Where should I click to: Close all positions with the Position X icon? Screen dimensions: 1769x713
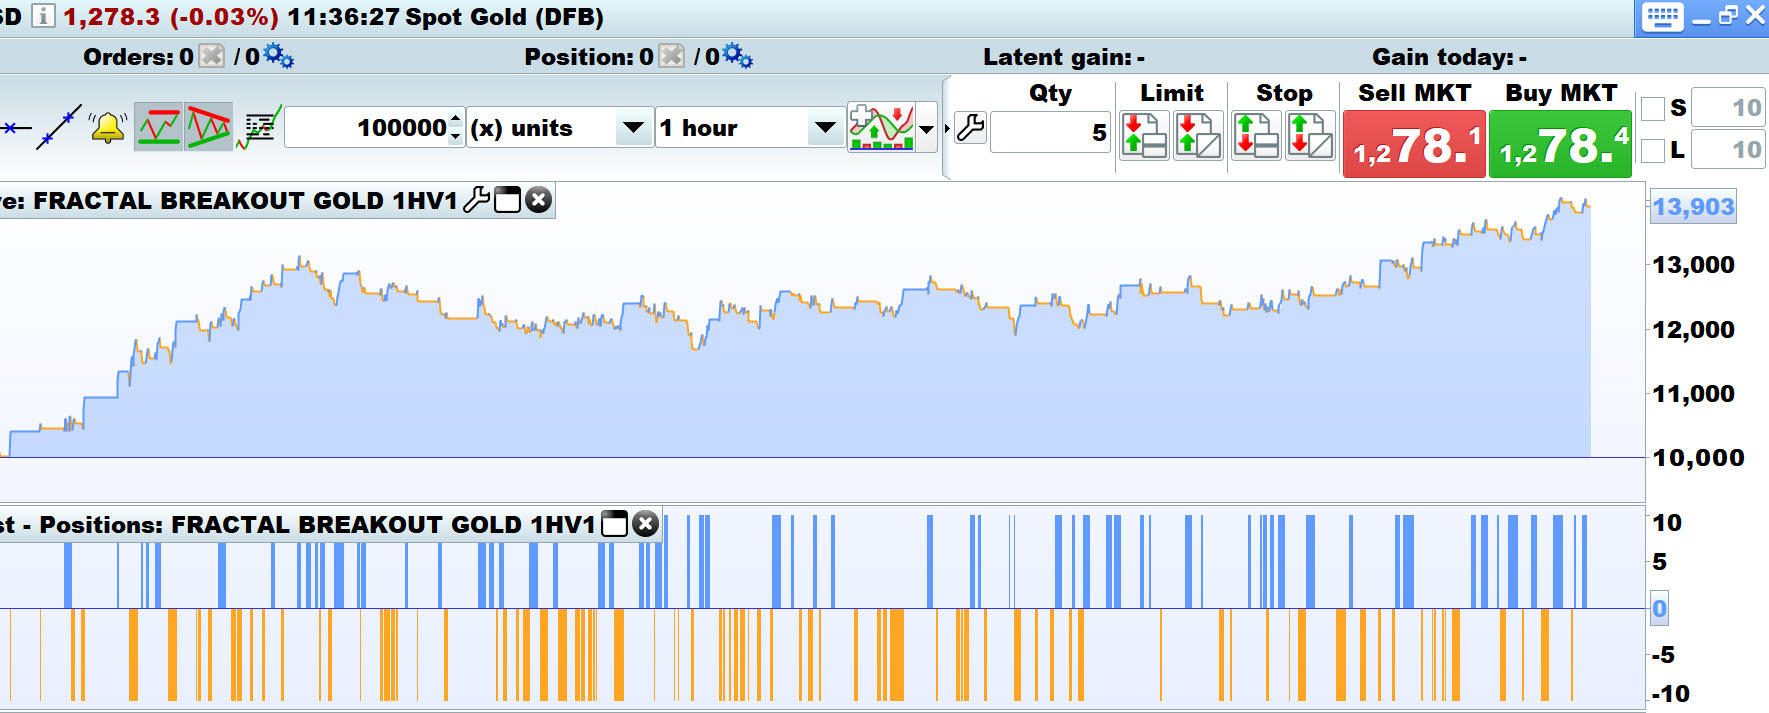point(673,56)
